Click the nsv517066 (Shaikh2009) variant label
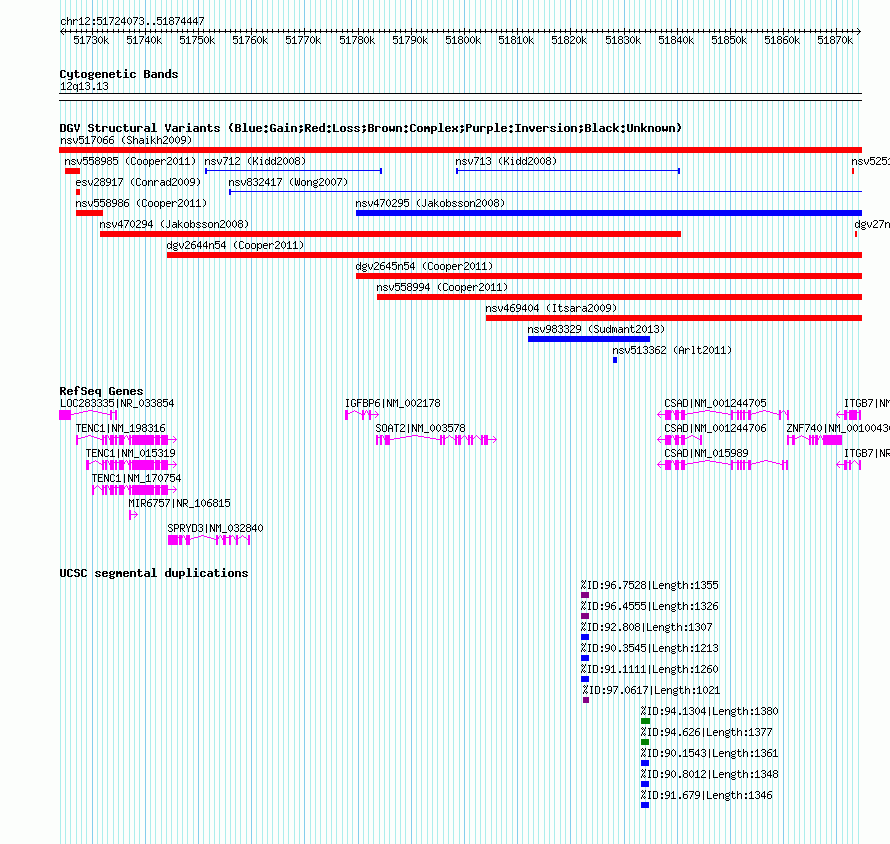This screenshot has width=890, height=844. pyautogui.click(x=126, y=140)
